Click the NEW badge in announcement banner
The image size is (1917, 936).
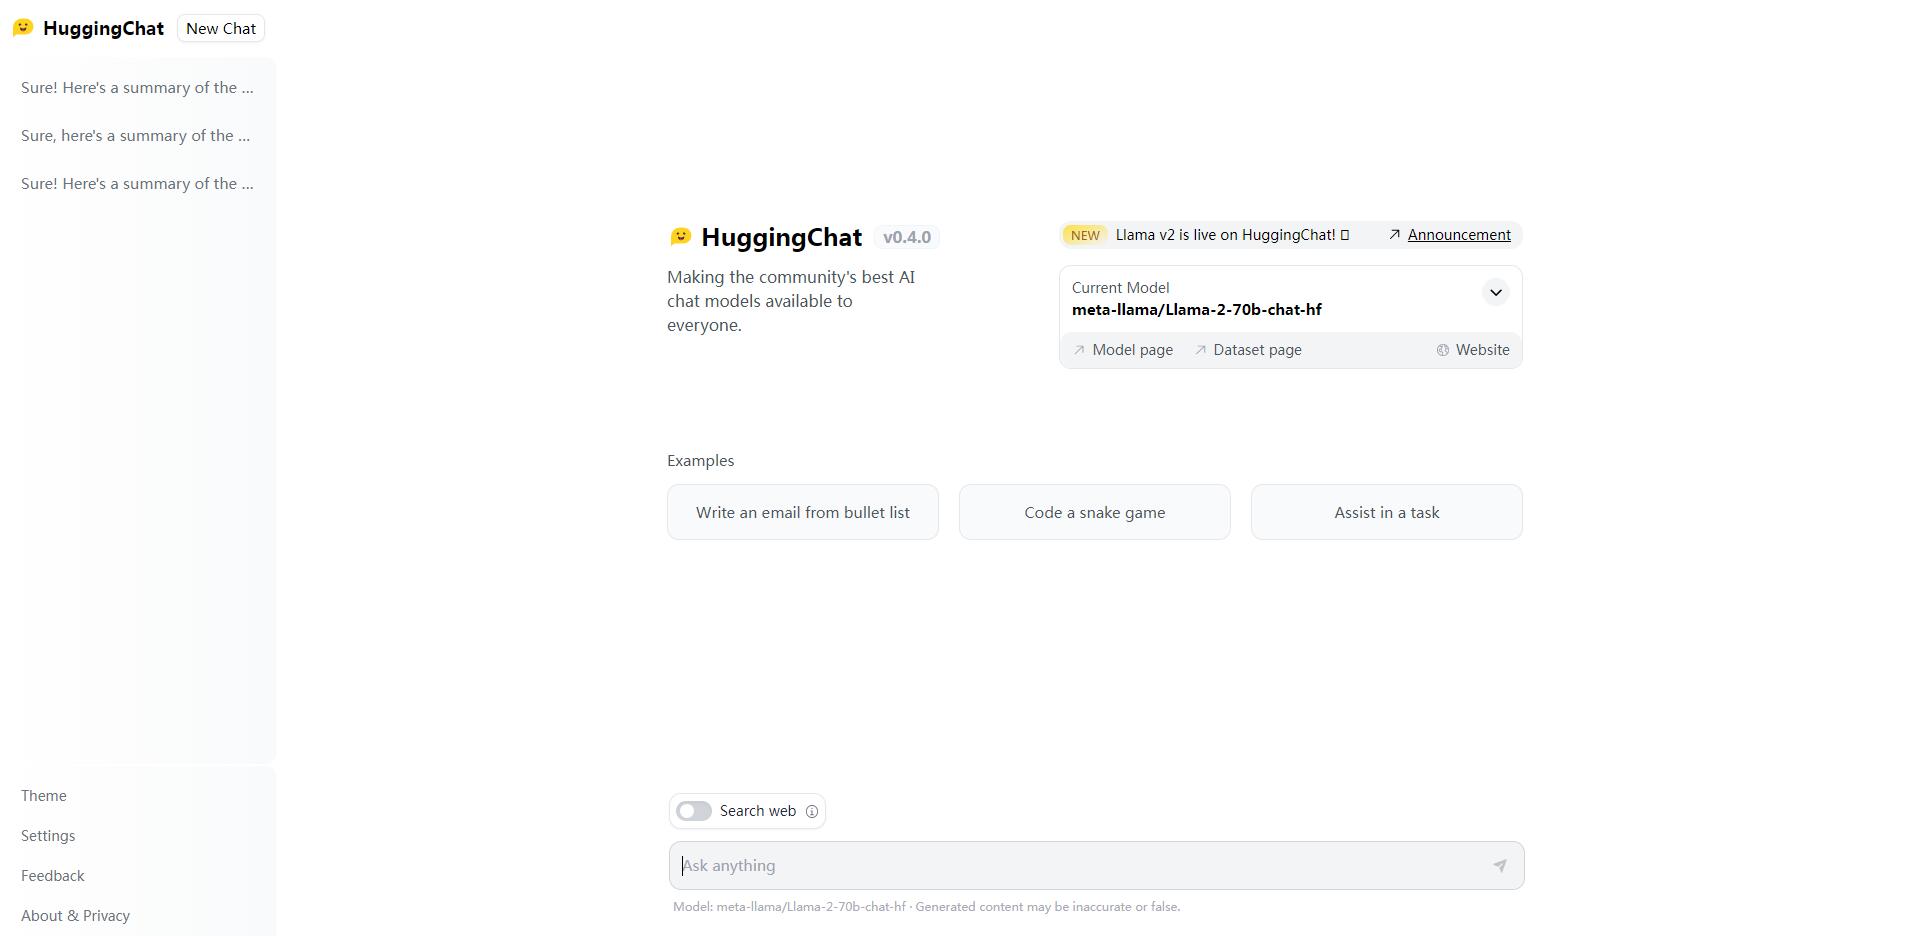click(x=1084, y=235)
